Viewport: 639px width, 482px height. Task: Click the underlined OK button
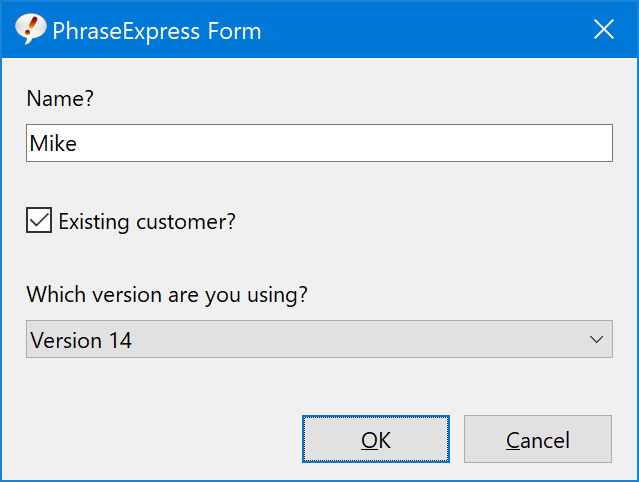pyautogui.click(x=376, y=439)
